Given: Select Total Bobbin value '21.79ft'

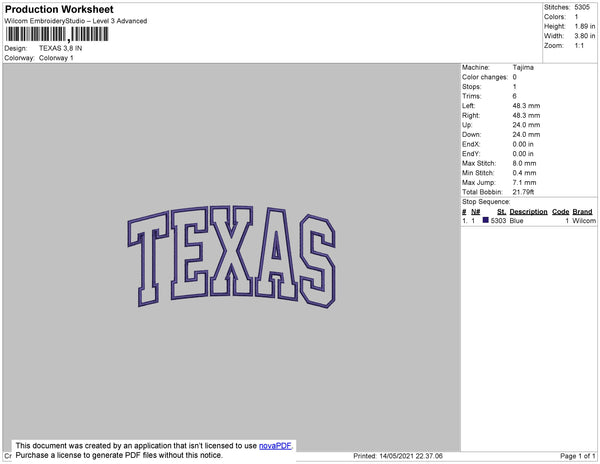Looking at the screenshot, I should coord(523,192).
